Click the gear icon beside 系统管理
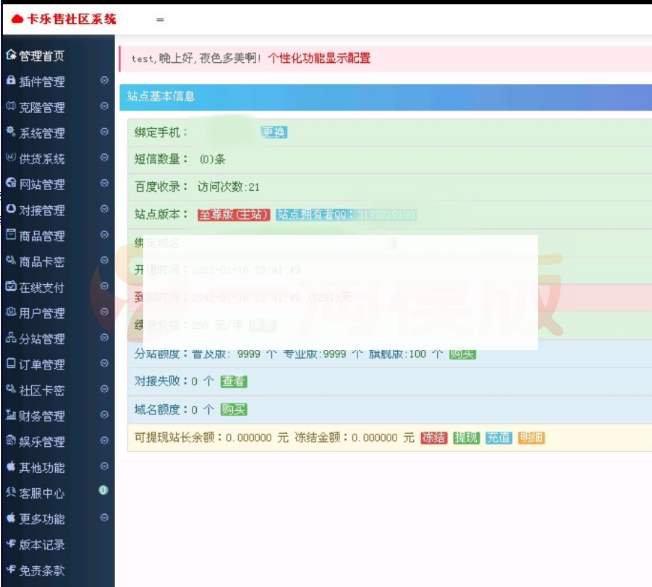The height and width of the screenshot is (587, 652). (10, 132)
